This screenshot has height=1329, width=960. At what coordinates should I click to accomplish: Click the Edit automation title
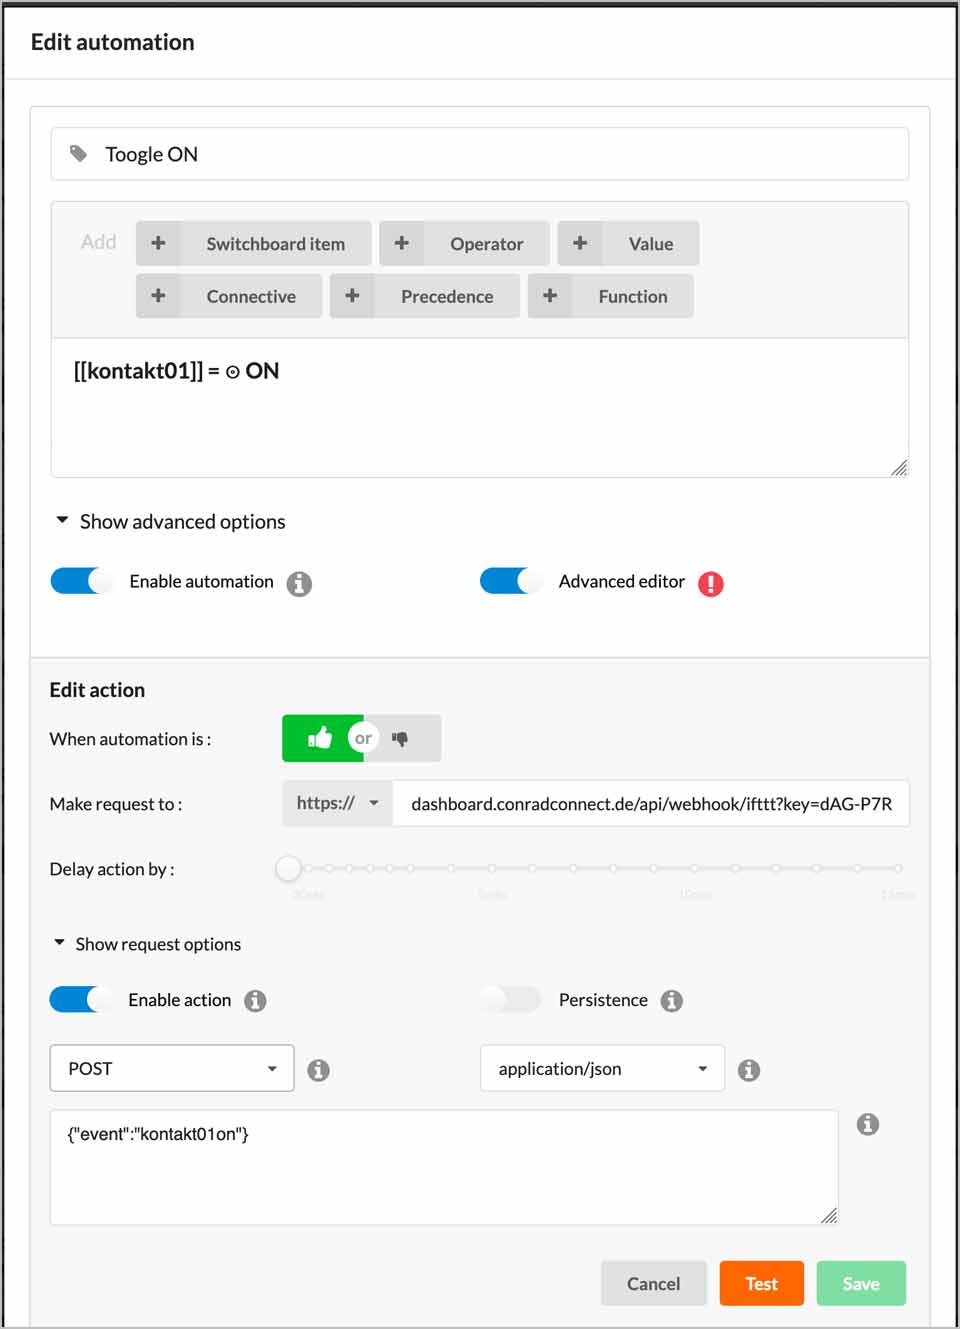click(x=113, y=42)
